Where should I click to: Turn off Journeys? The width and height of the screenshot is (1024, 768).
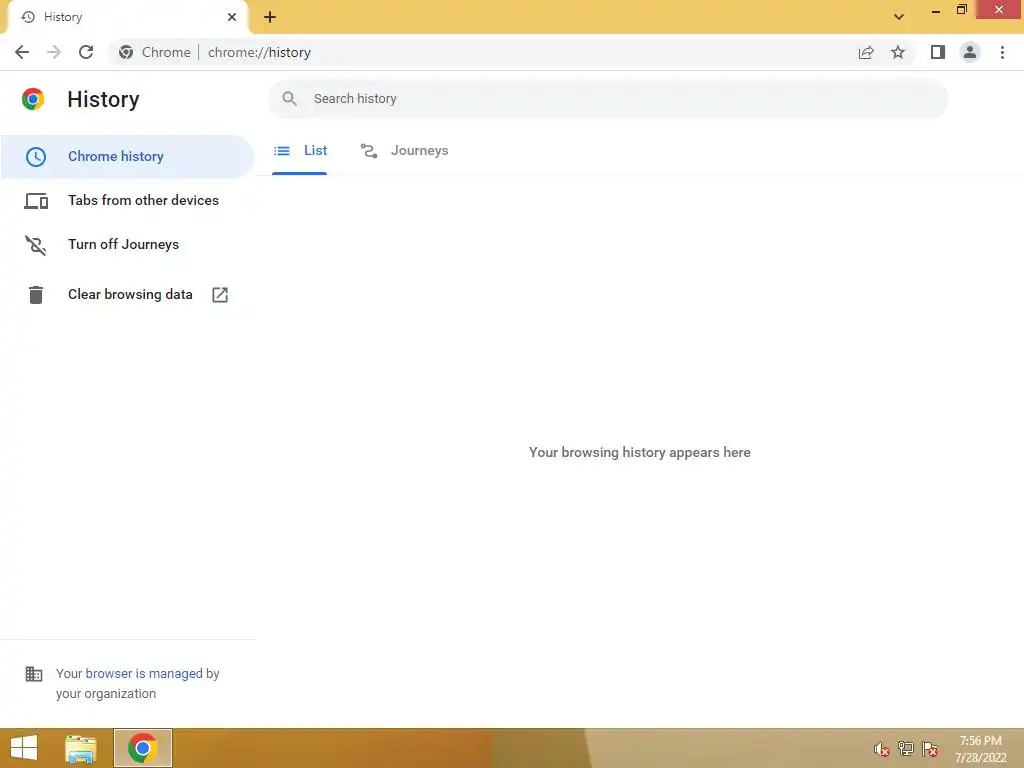(127, 244)
